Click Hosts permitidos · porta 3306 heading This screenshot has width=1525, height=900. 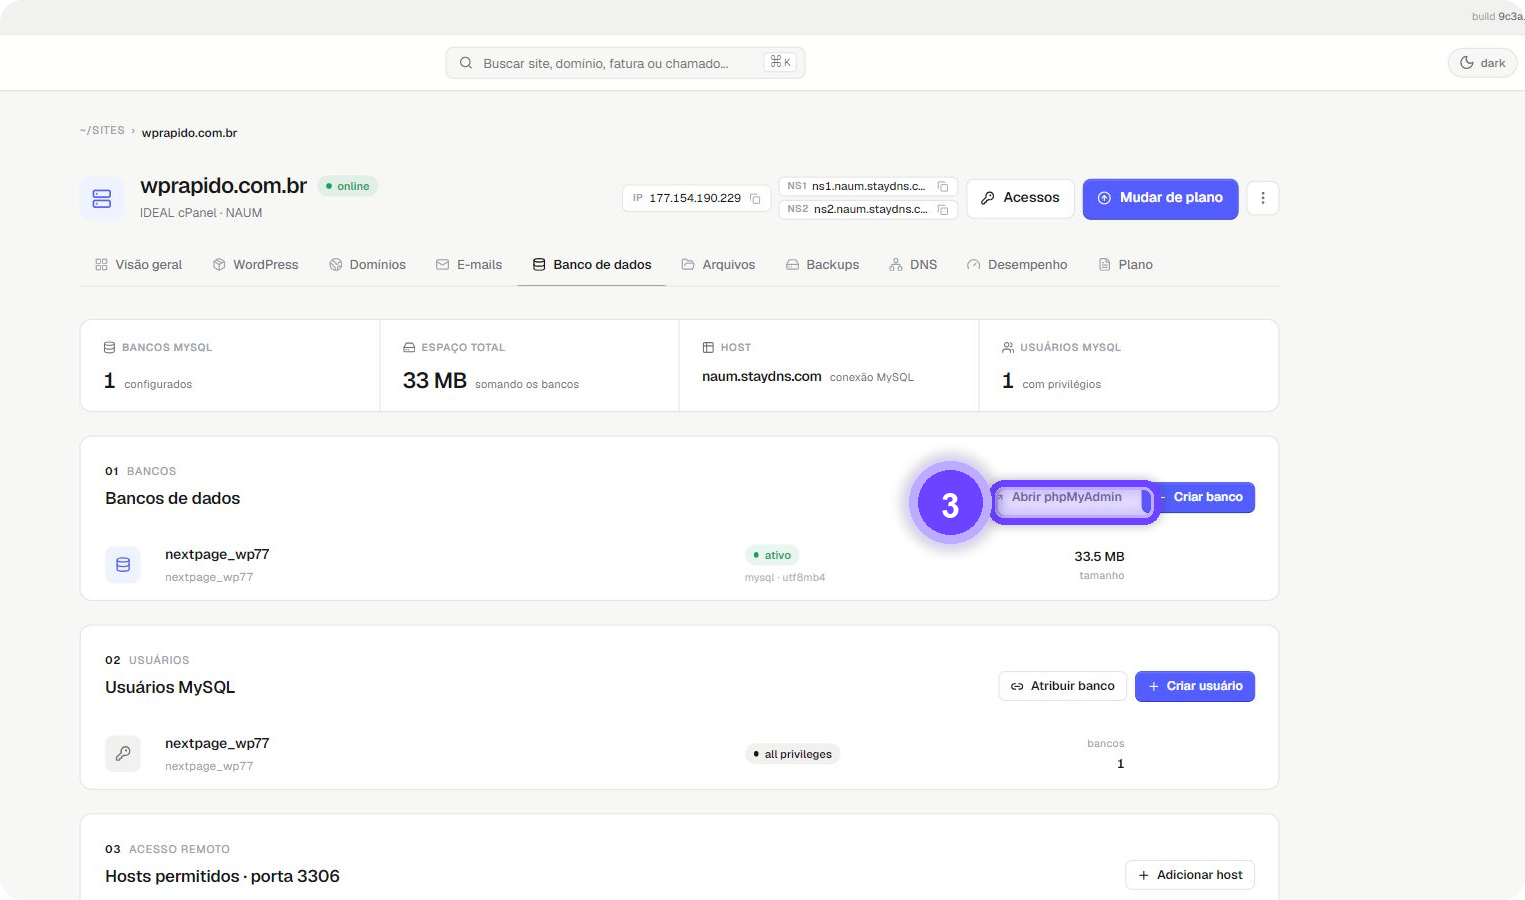[222, 876]
